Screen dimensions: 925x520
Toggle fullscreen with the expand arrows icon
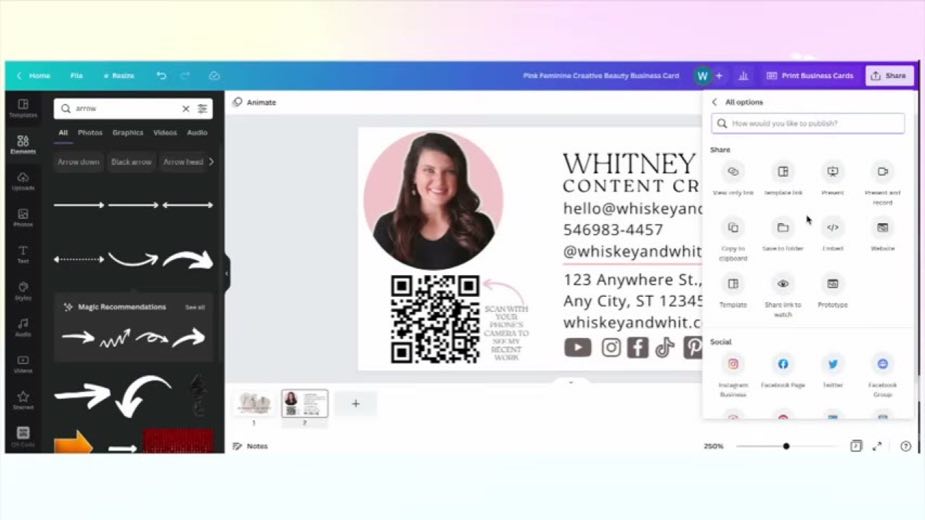[x=877, y=446]
